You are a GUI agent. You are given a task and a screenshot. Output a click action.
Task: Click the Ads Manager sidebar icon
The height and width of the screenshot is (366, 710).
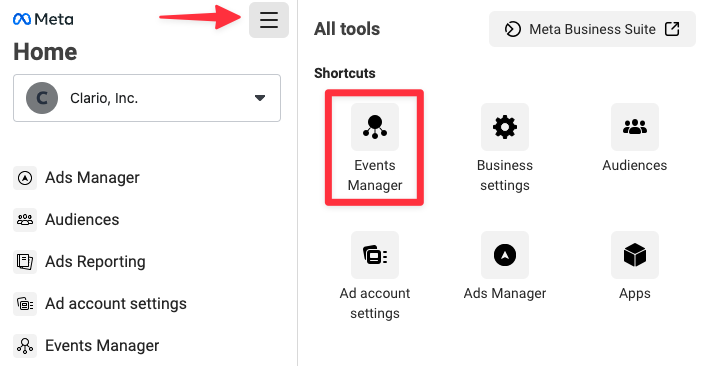(25, 178)
